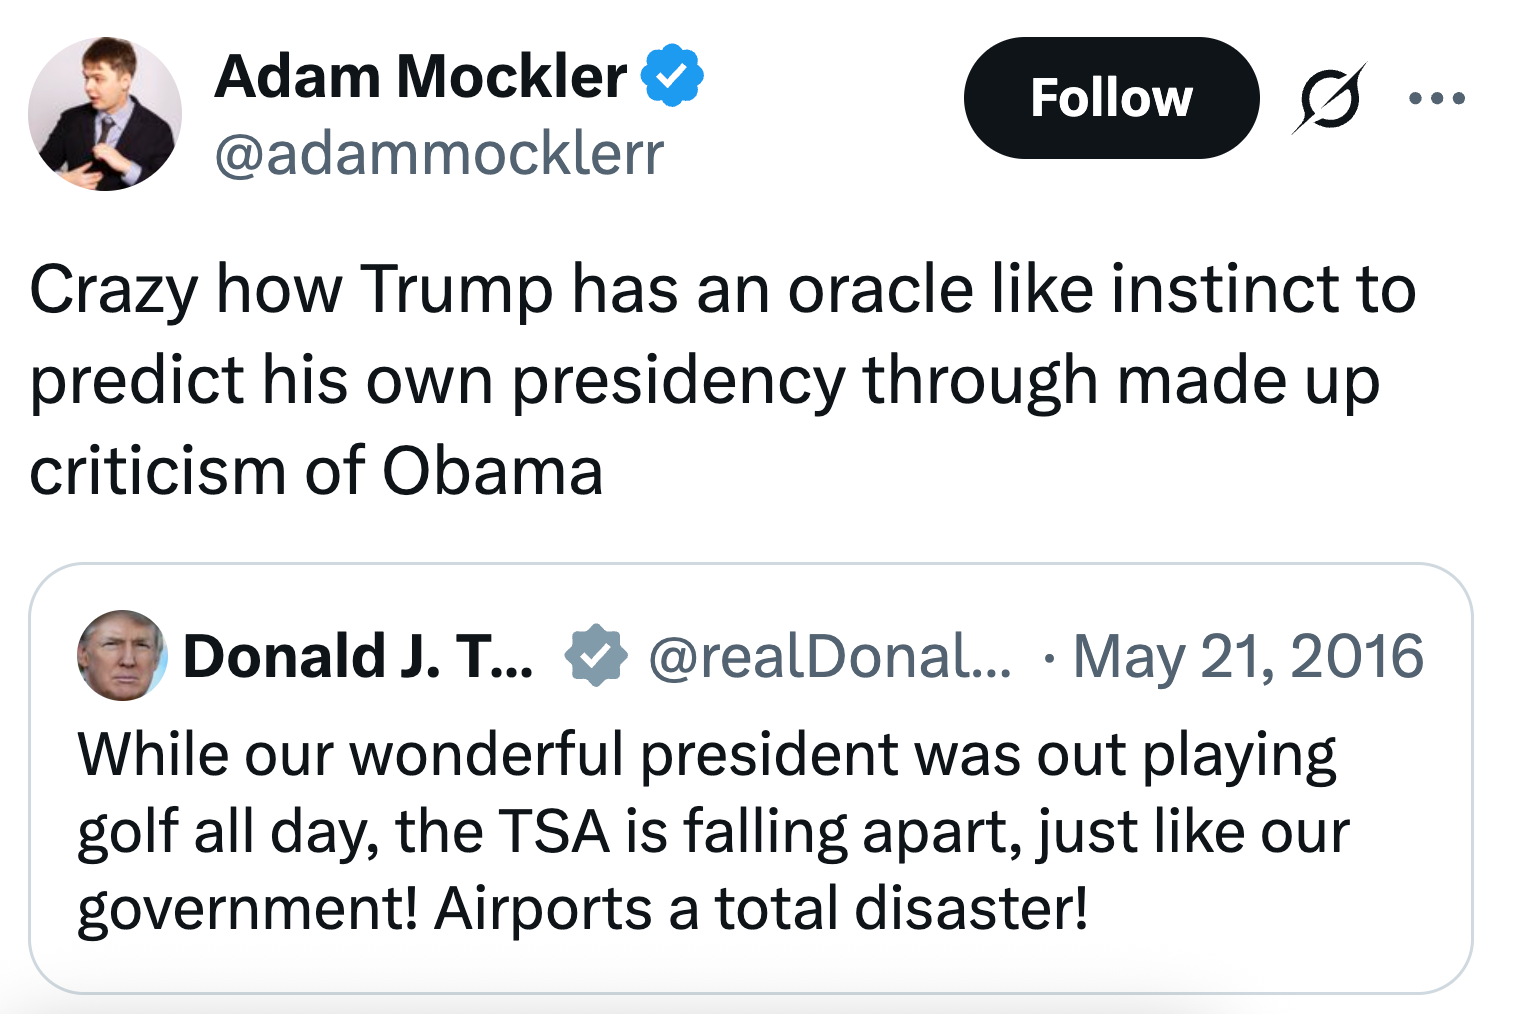
Task: Click "Airports a total disaster!" text
Action: point(760,909)
